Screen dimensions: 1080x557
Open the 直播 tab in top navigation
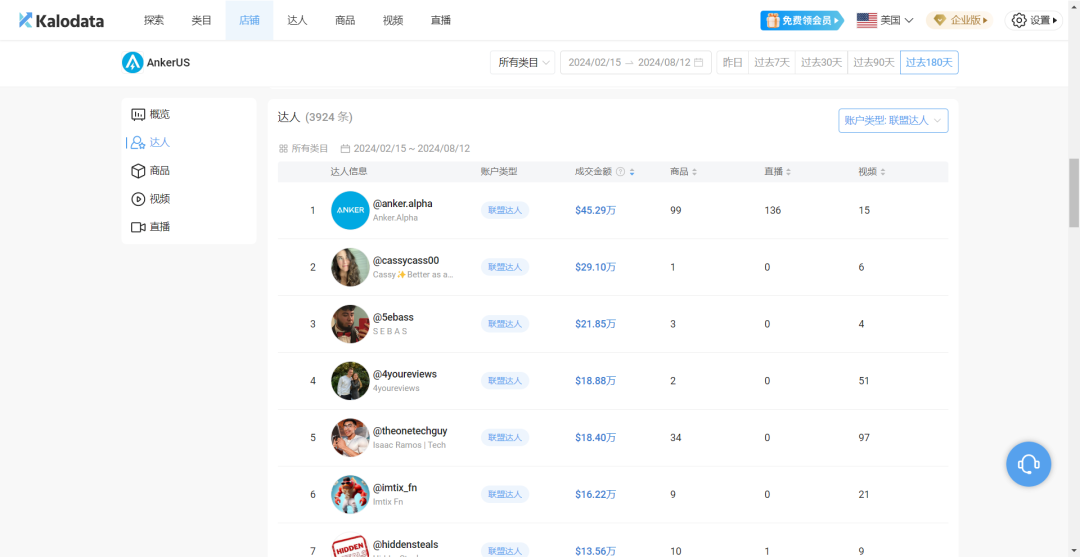coord(440,20)
